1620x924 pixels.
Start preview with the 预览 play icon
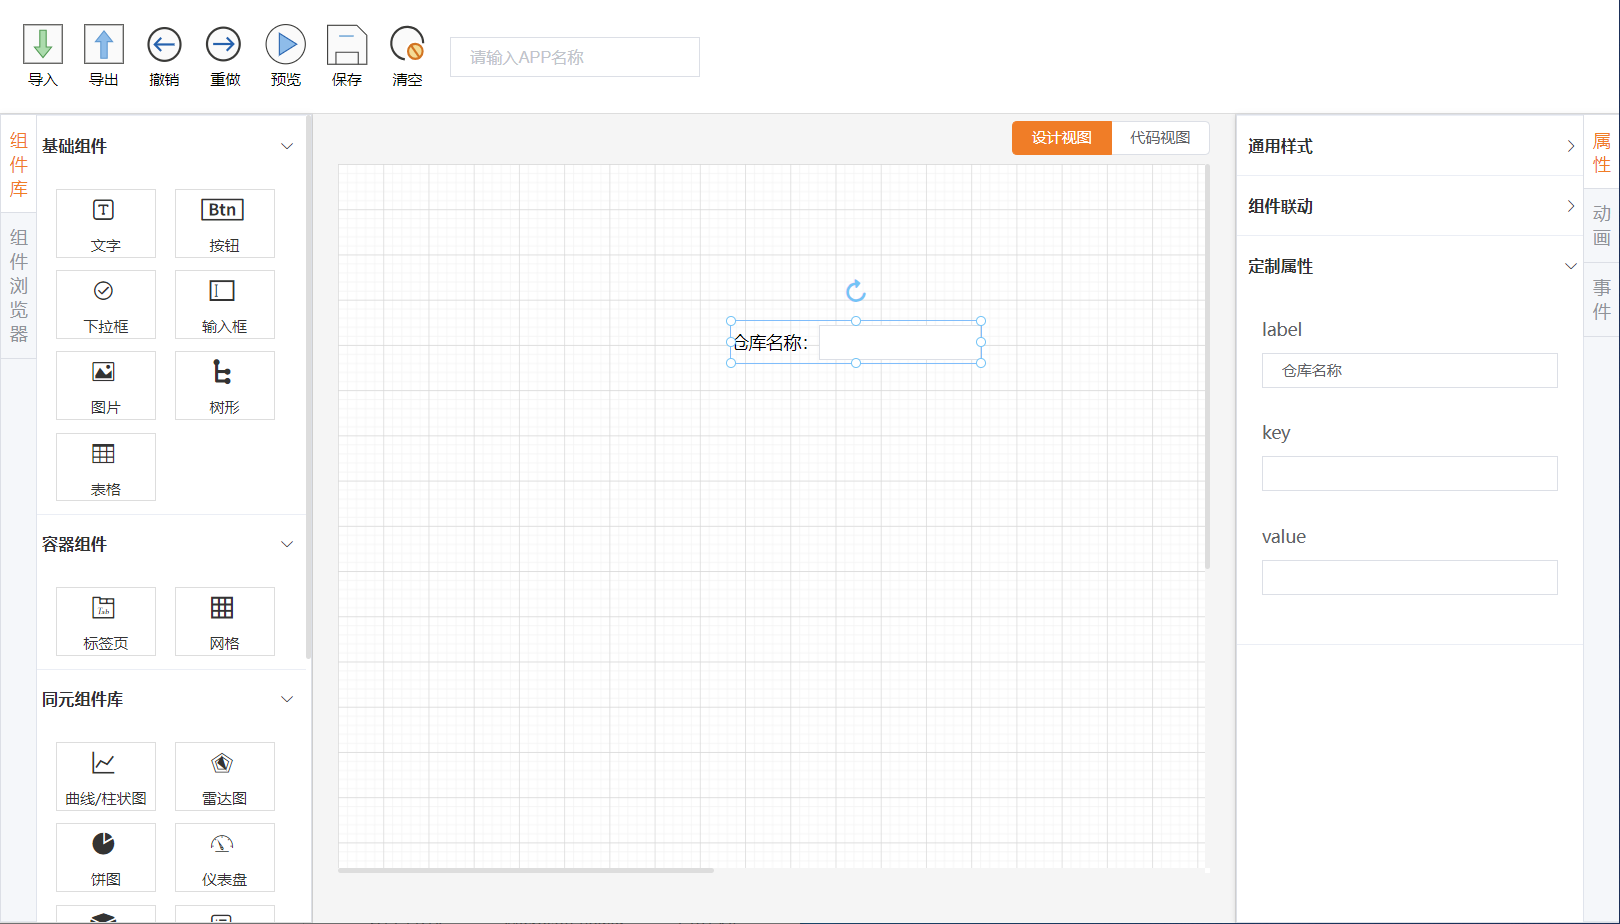coord(286,45)
